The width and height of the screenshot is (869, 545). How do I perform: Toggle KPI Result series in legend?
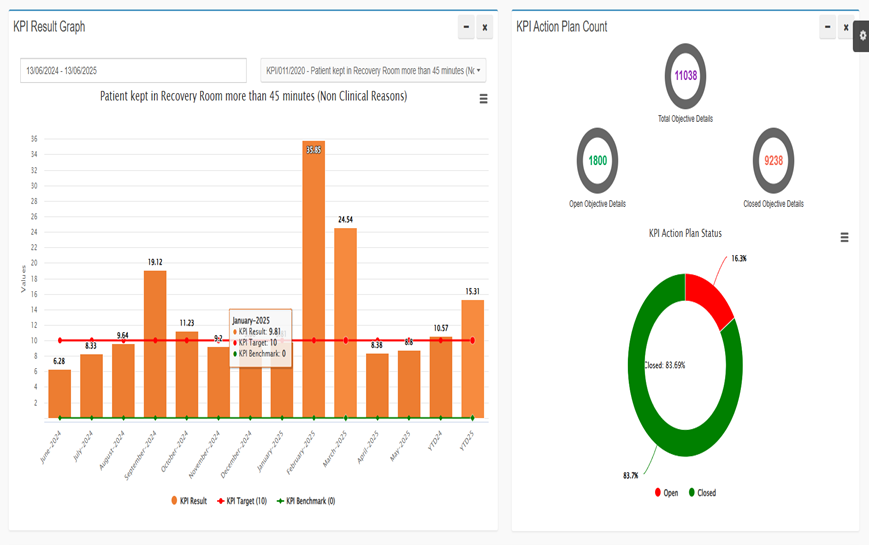(189, 501)
